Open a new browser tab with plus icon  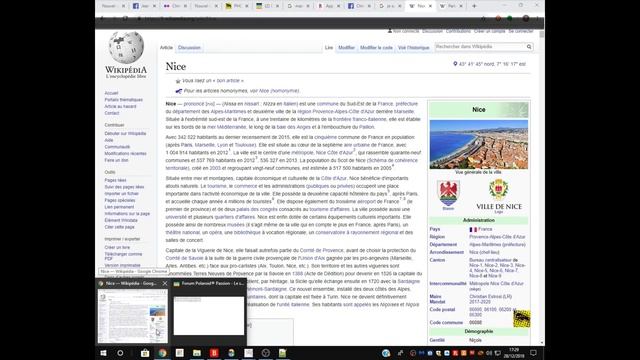pyautogui.click(x=474, y=6)
